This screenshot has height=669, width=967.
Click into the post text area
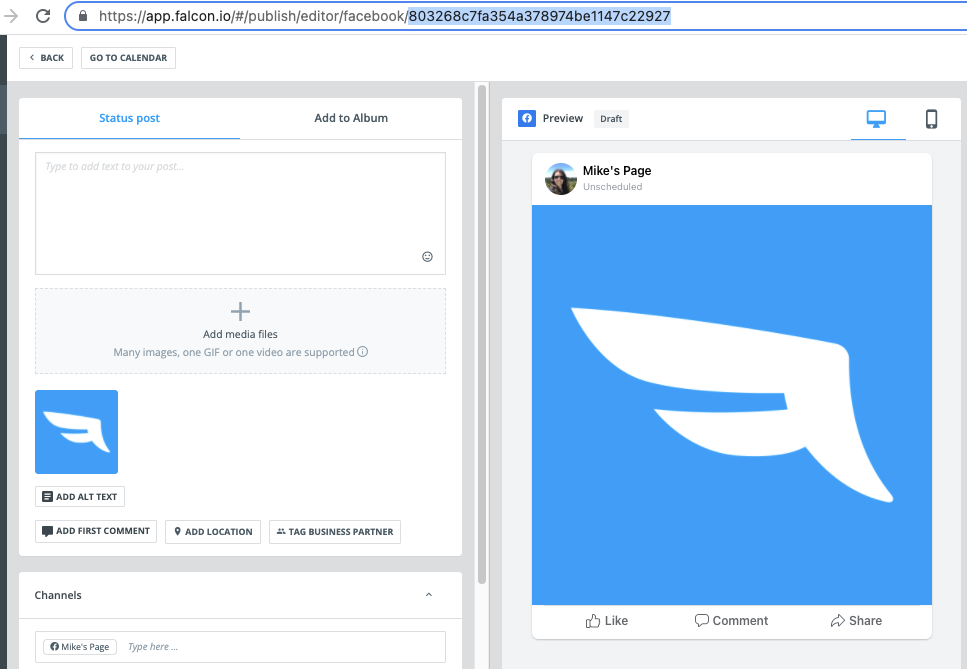pos(241,213)
